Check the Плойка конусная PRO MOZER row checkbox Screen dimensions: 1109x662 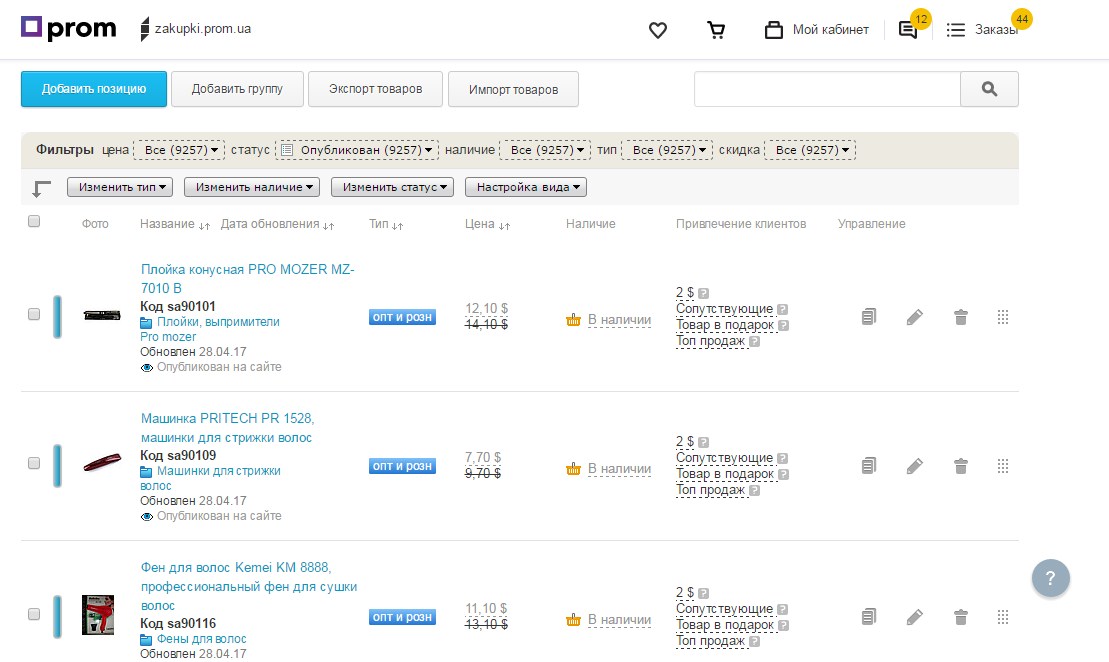point(34,314)
